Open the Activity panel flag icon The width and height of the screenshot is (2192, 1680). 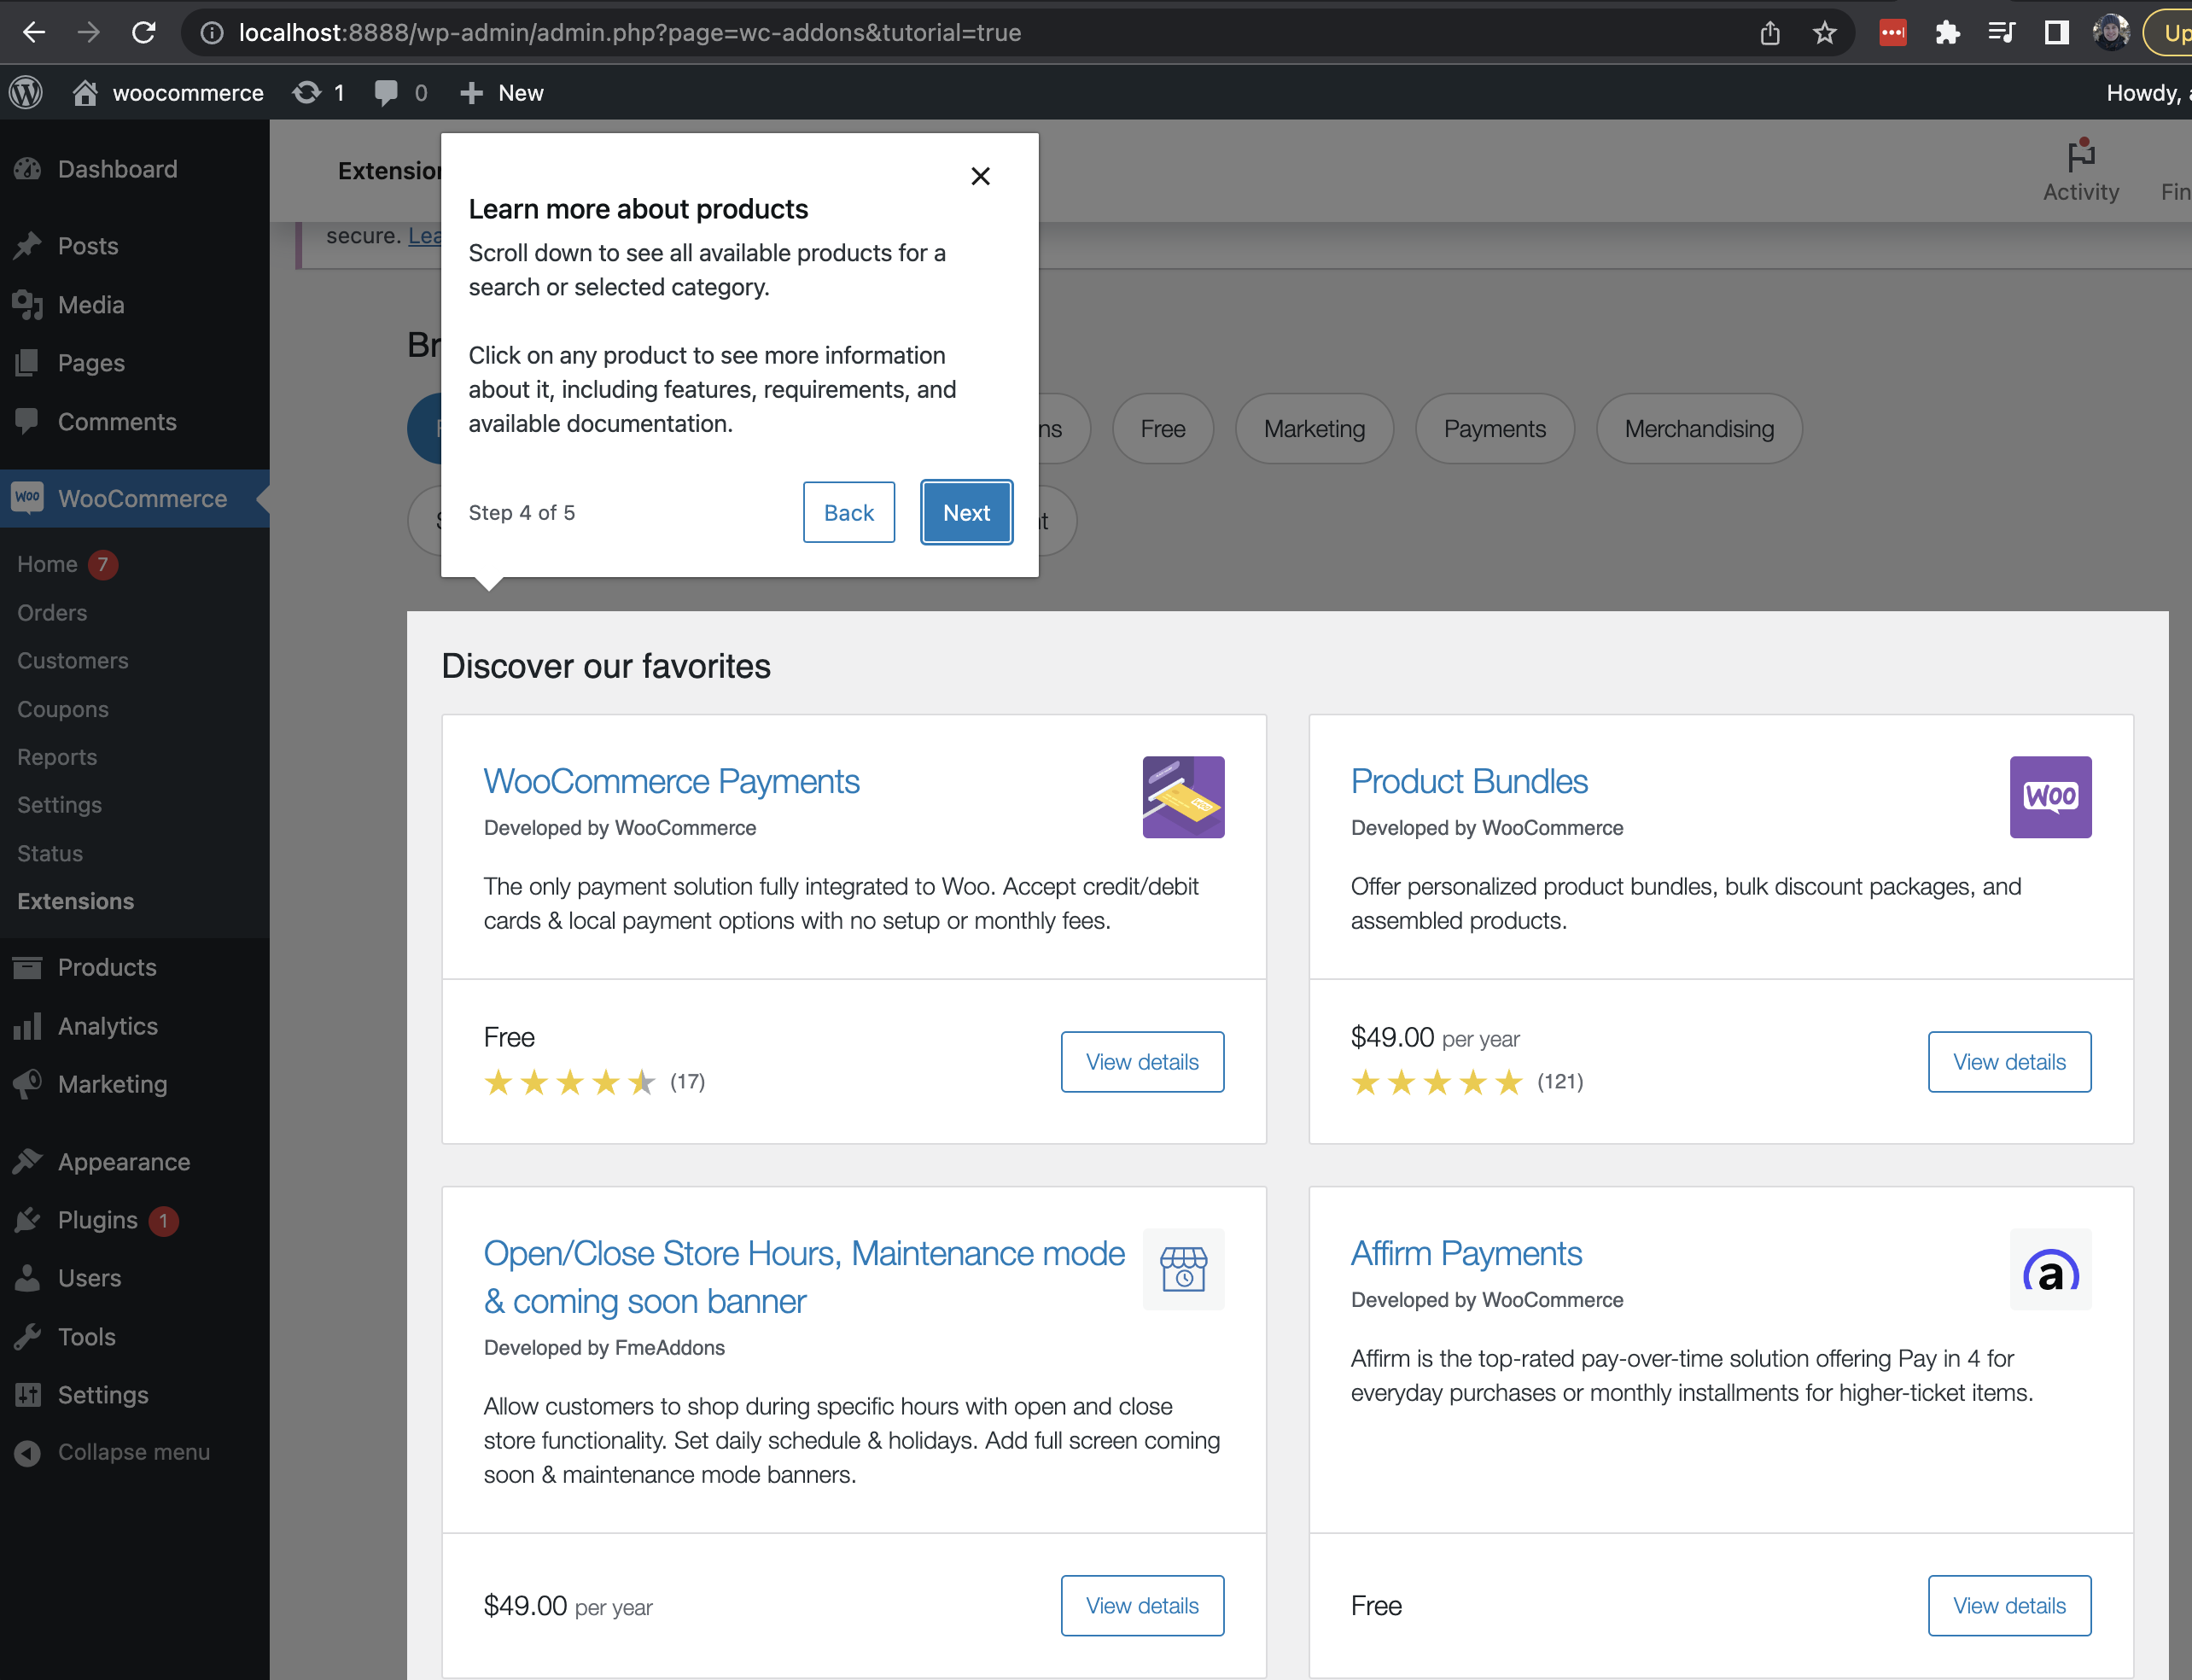(2081, 171)
